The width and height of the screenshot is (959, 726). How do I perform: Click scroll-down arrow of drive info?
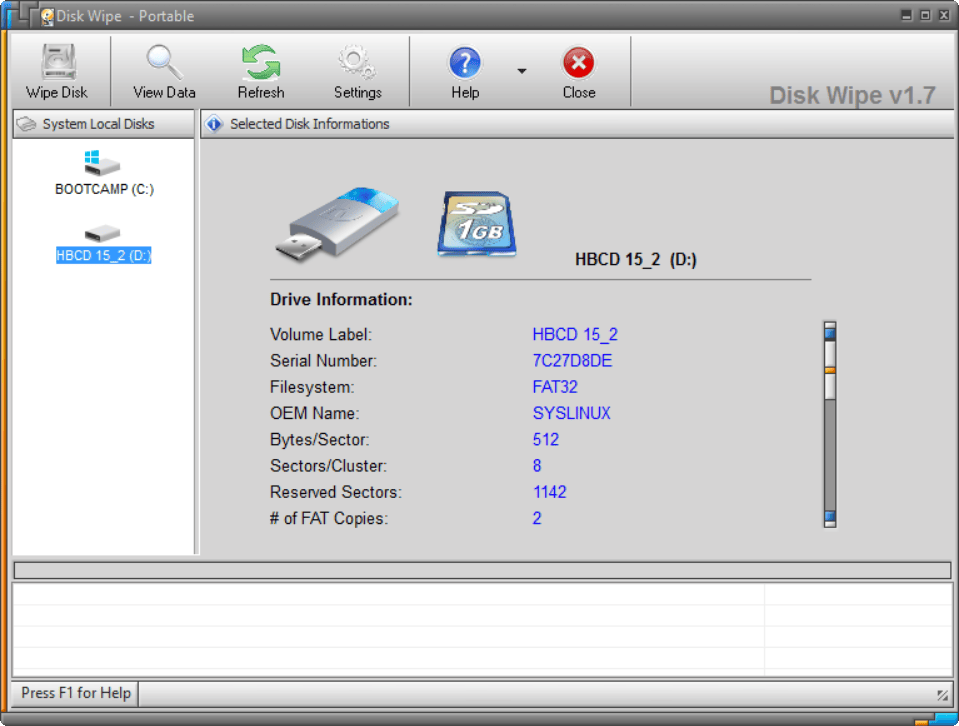[x=830, y=518]
